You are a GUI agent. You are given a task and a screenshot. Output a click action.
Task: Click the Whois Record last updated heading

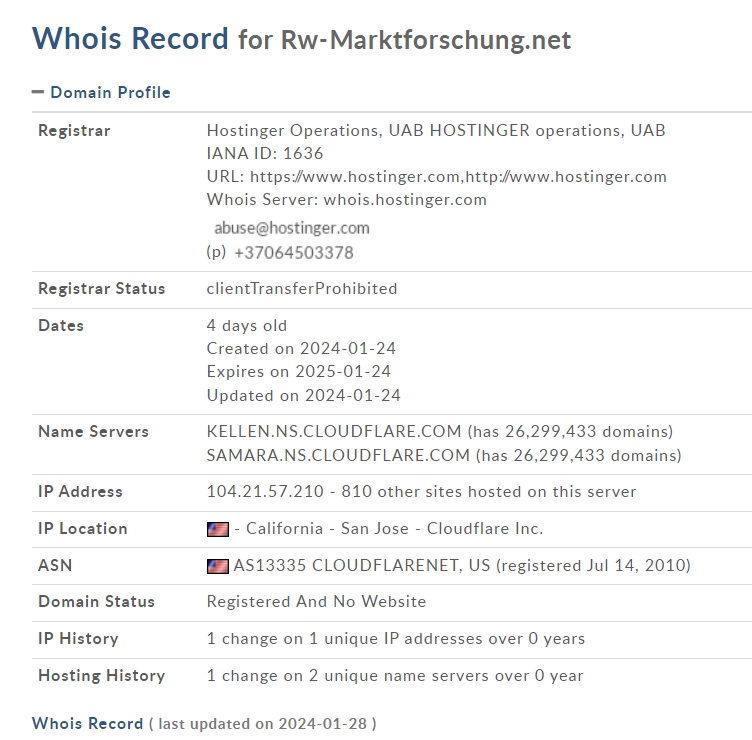tap(204, 723)
